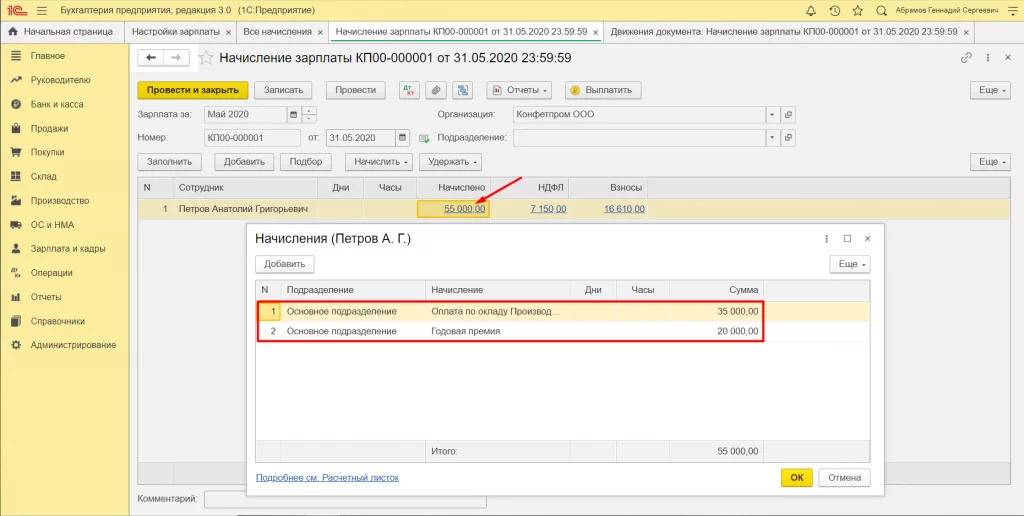The image size is (1024, 516).
Task: Open Взносы amount 16 610,00 link
Action: point(624,209)
